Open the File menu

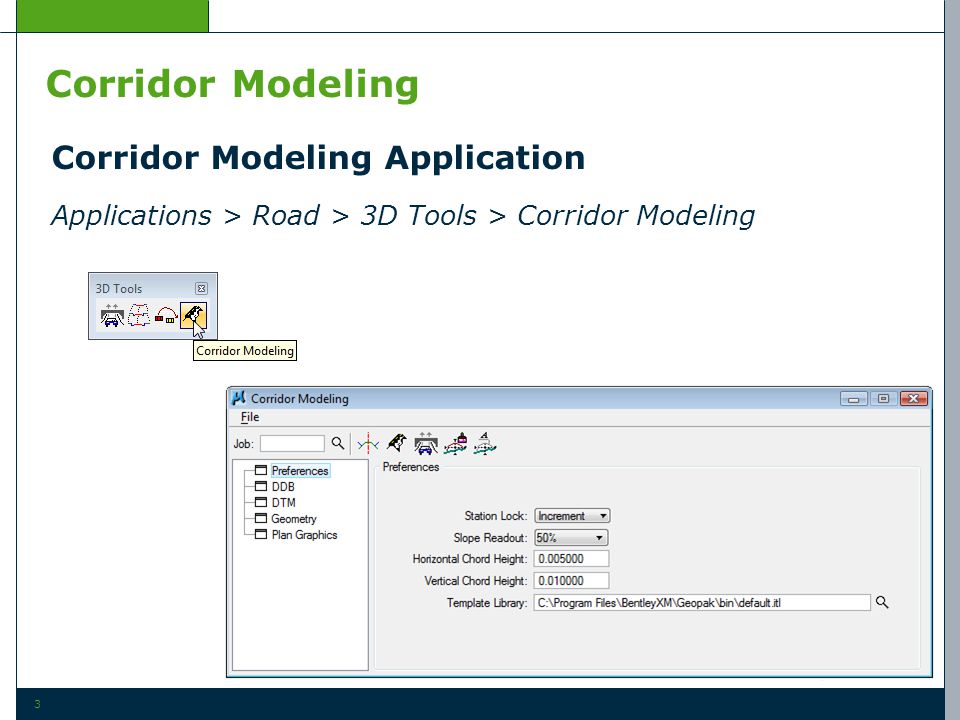click(x=250, y=417)
